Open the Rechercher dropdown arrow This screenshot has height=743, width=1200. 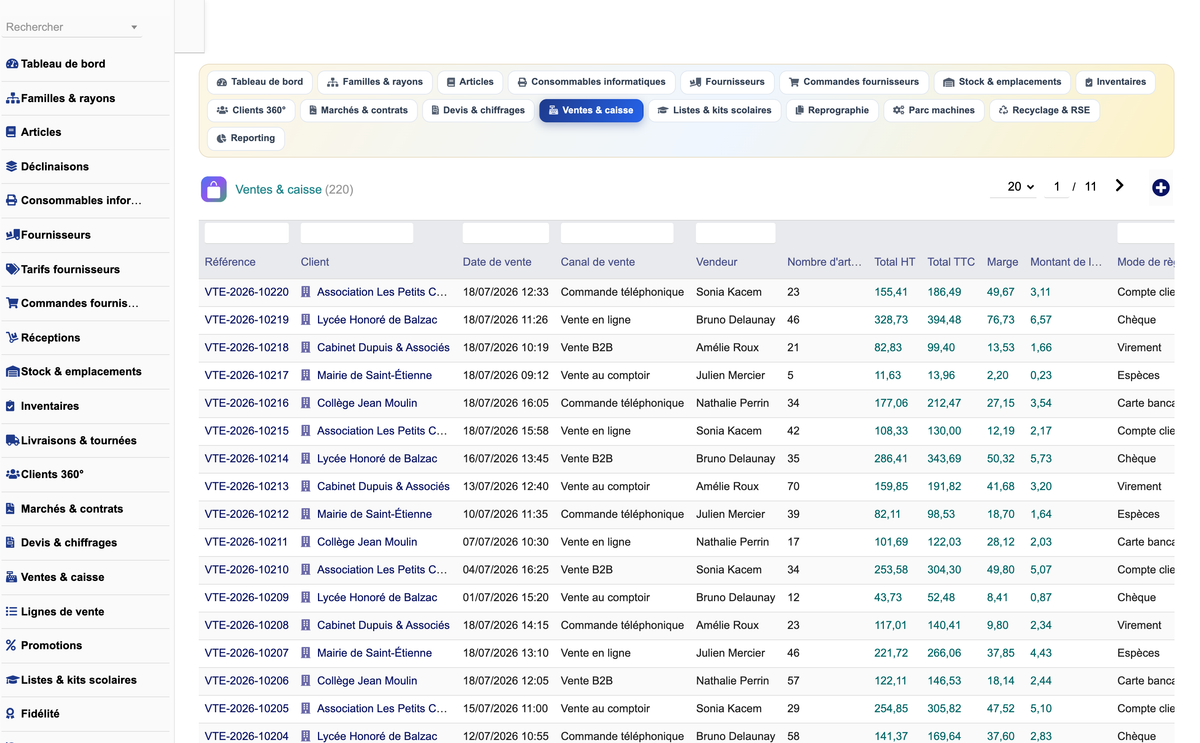click(134, 28)
